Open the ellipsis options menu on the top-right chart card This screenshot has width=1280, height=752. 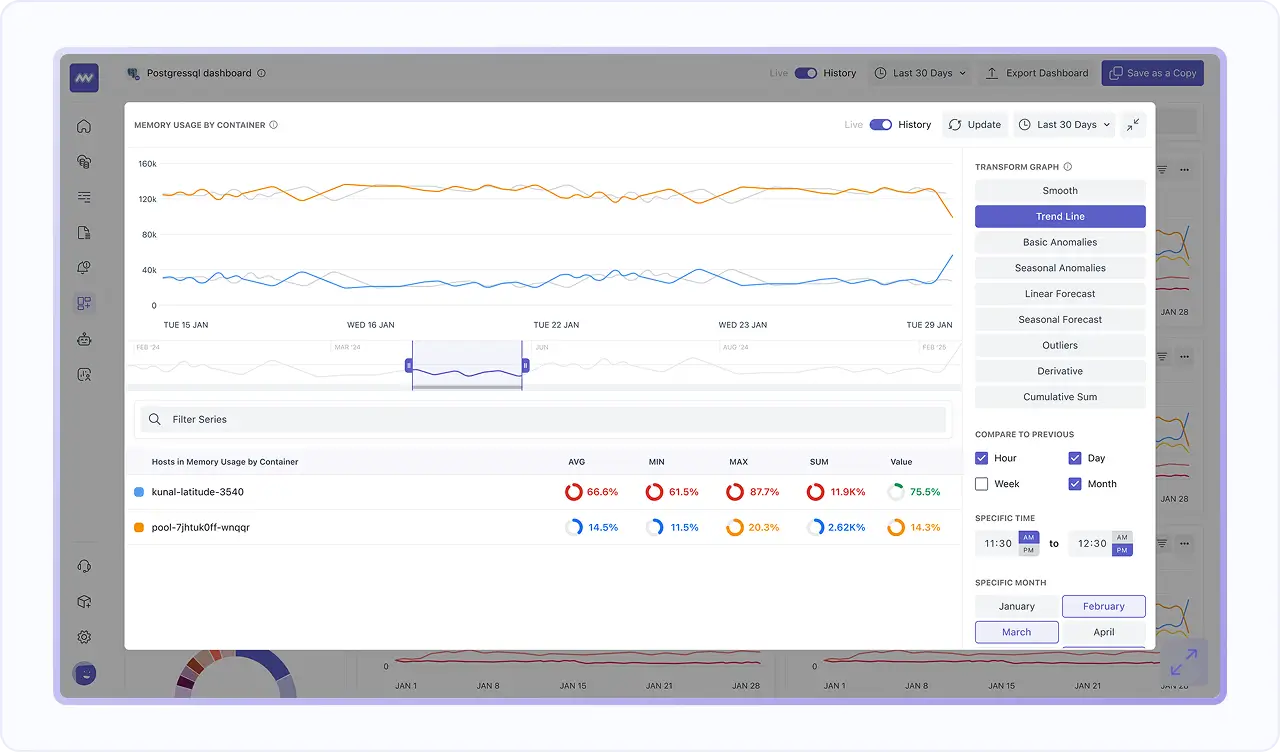pos(1184,170)
